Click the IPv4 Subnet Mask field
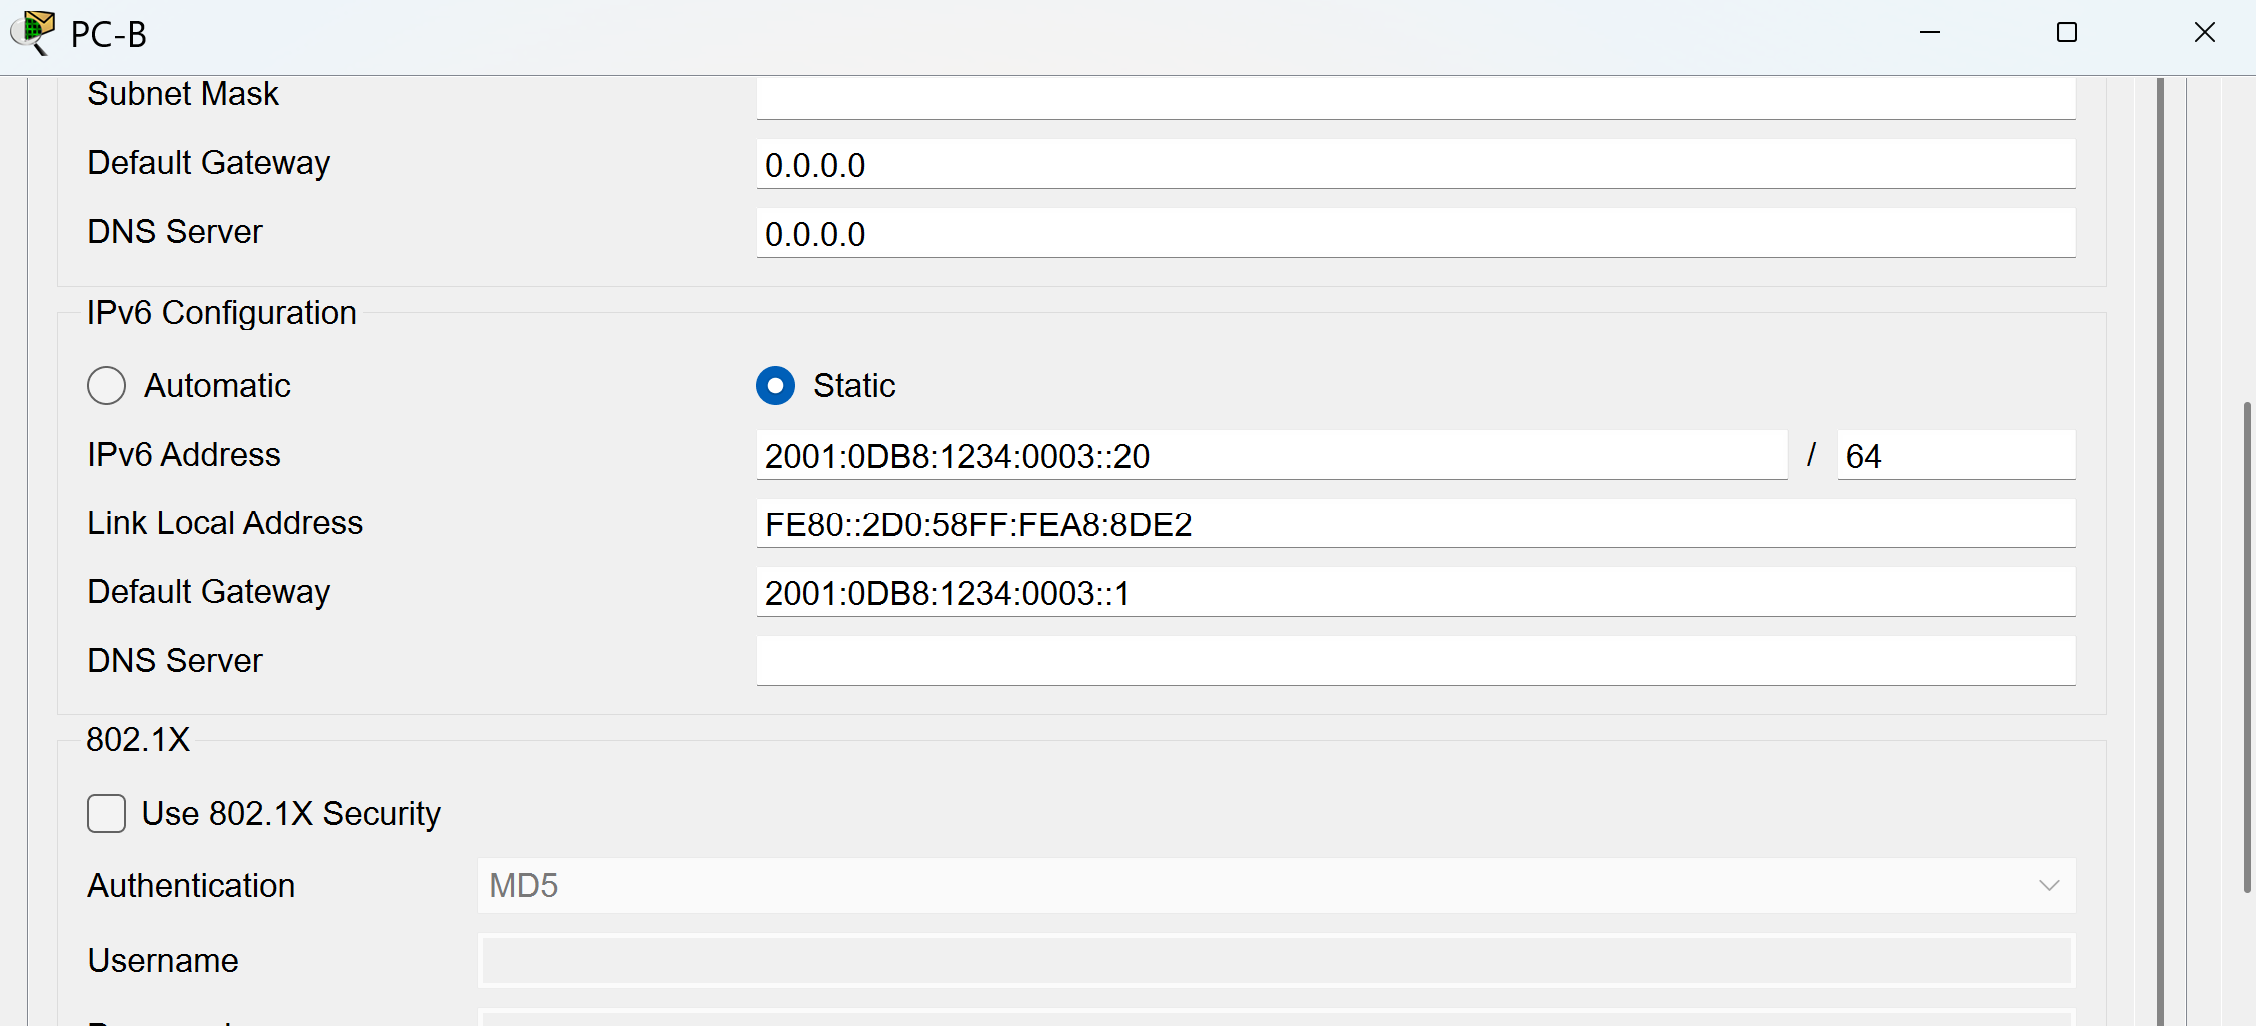 (x=1415, y=97)
